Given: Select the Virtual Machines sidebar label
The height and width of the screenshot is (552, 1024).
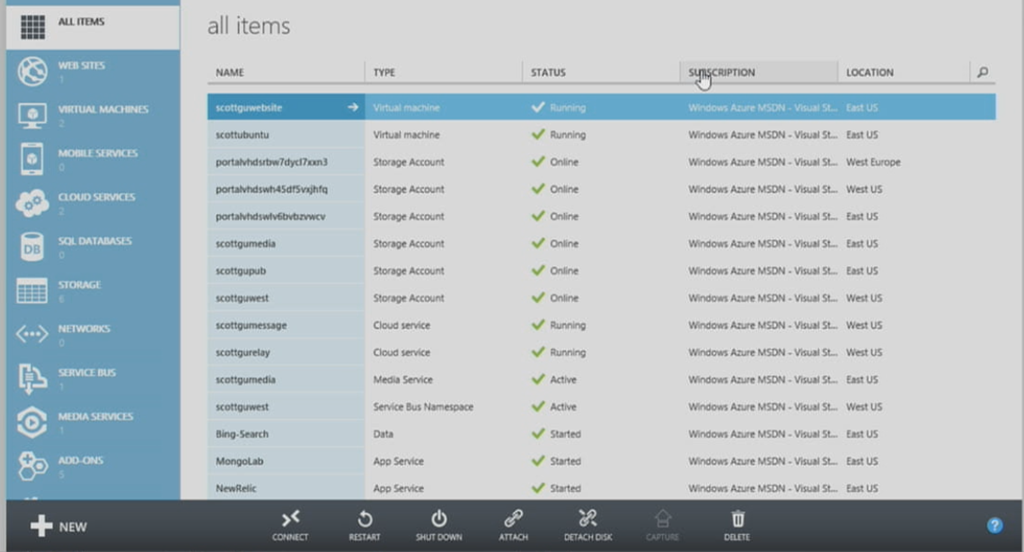Looking at the screenshot, I should 103,109.
